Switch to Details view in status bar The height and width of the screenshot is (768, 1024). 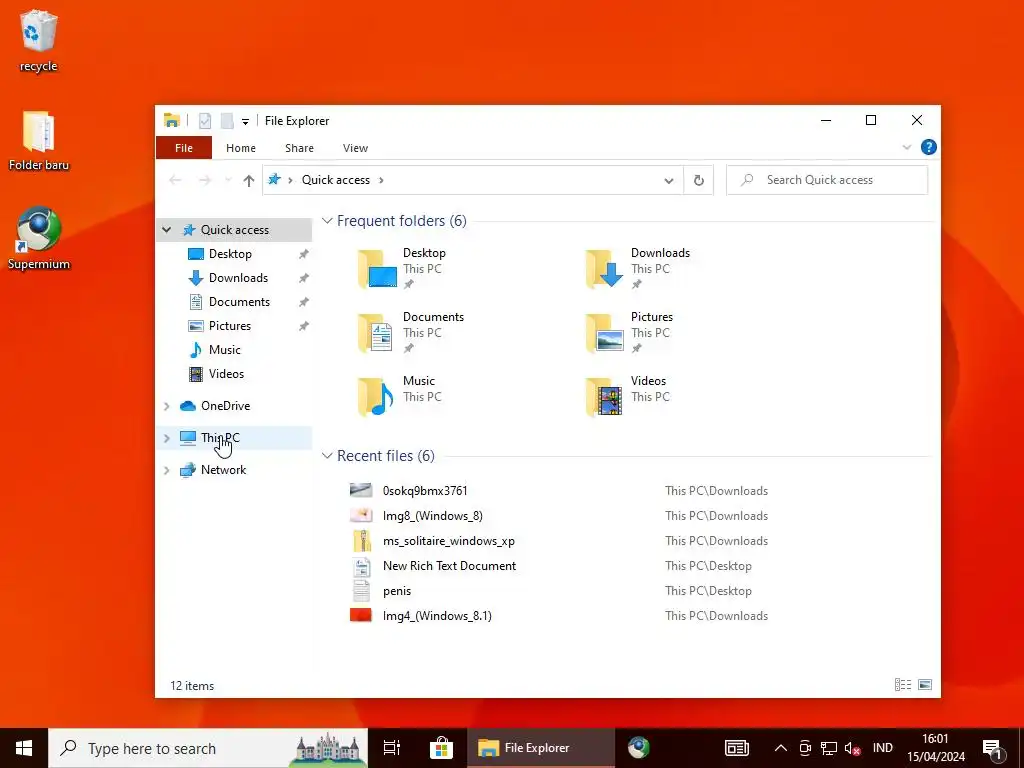click(x=903, y=684)
